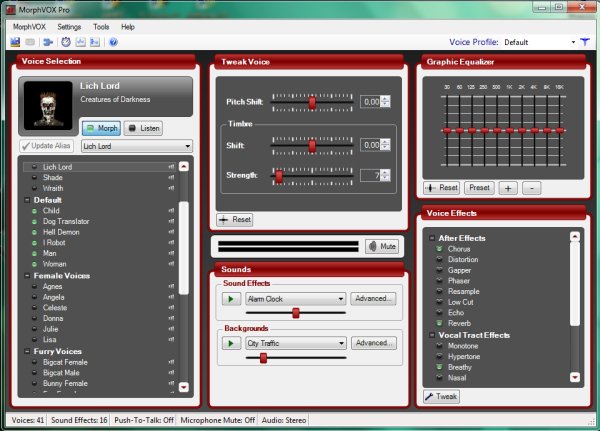Click the bars icon on the Shade row

[171, 178]
